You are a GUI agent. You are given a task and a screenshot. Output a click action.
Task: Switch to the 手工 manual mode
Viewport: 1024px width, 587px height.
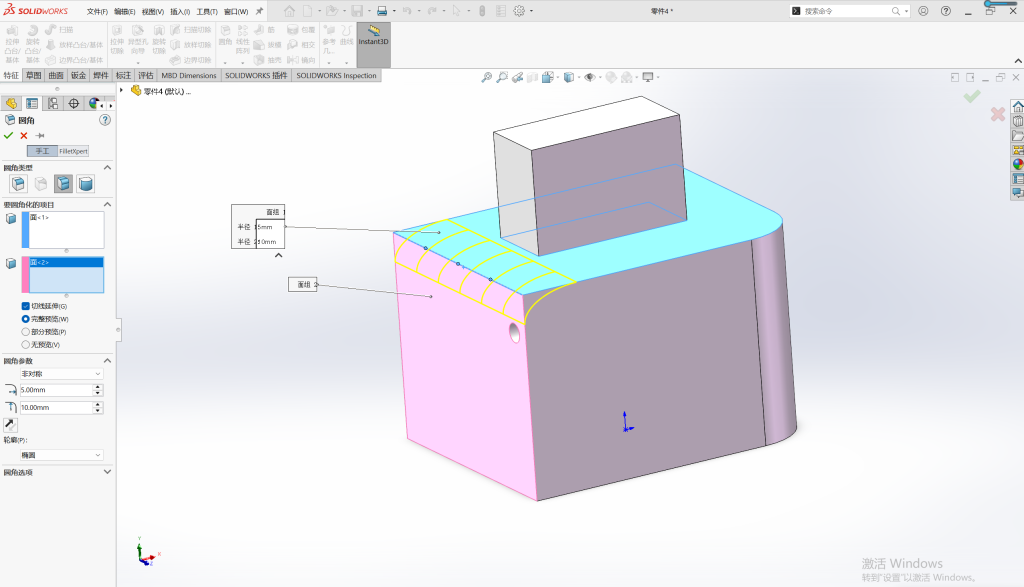coord(42,151)
